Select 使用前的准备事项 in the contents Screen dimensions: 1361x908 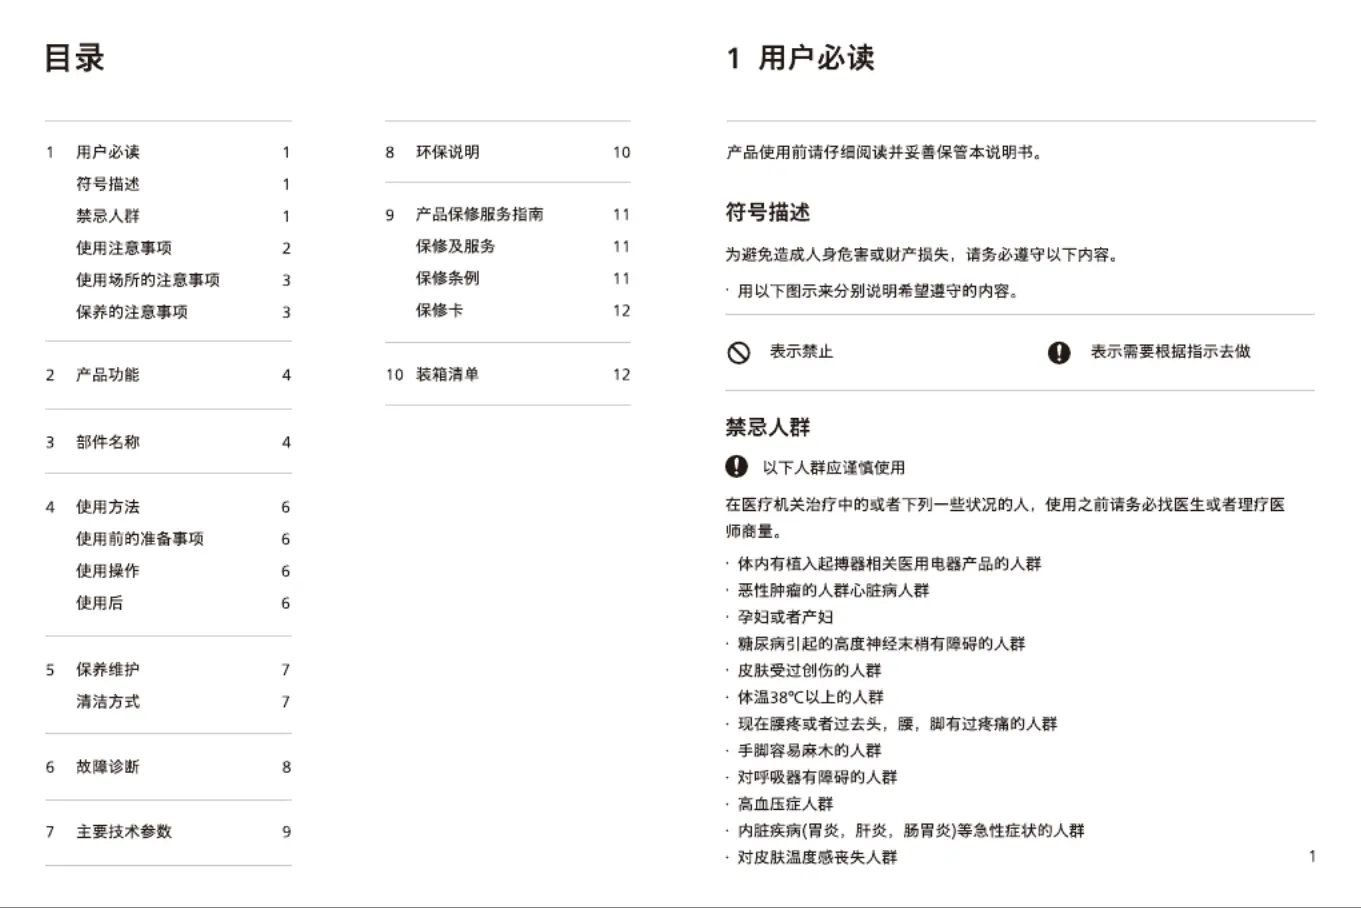click(x=140, y=539)
